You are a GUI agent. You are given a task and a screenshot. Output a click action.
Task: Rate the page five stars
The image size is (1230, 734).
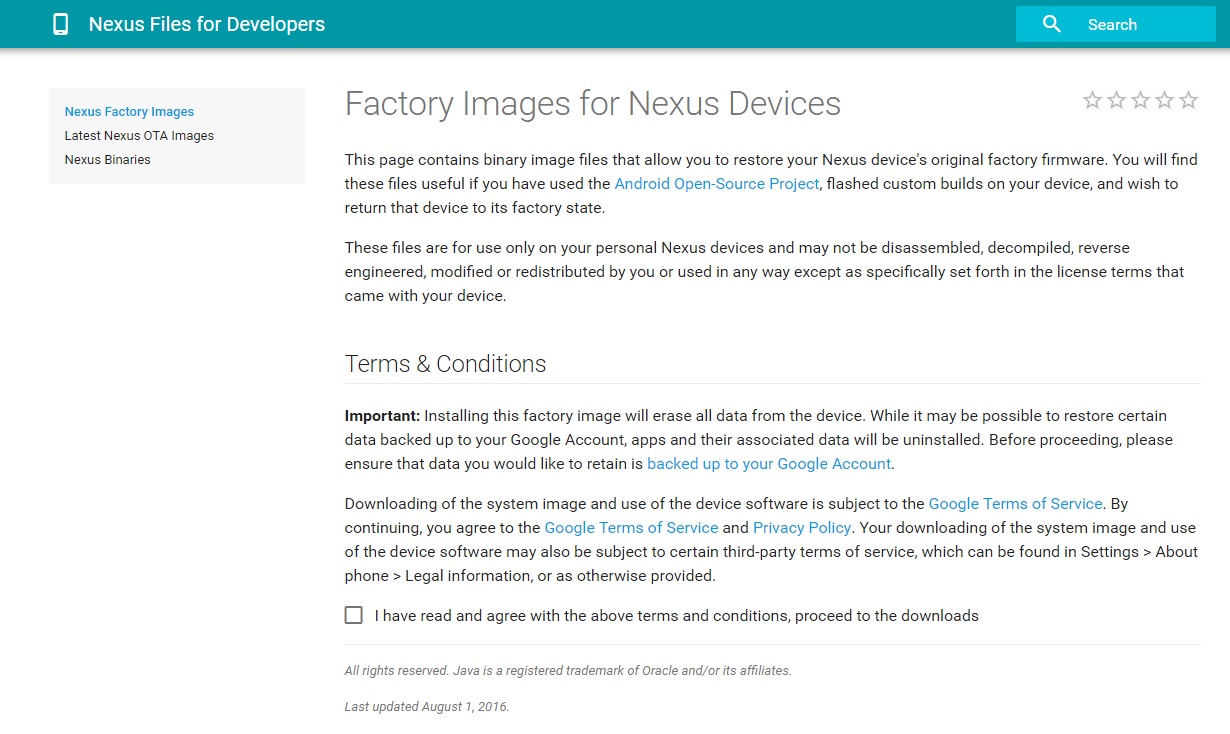(1188, 100)
